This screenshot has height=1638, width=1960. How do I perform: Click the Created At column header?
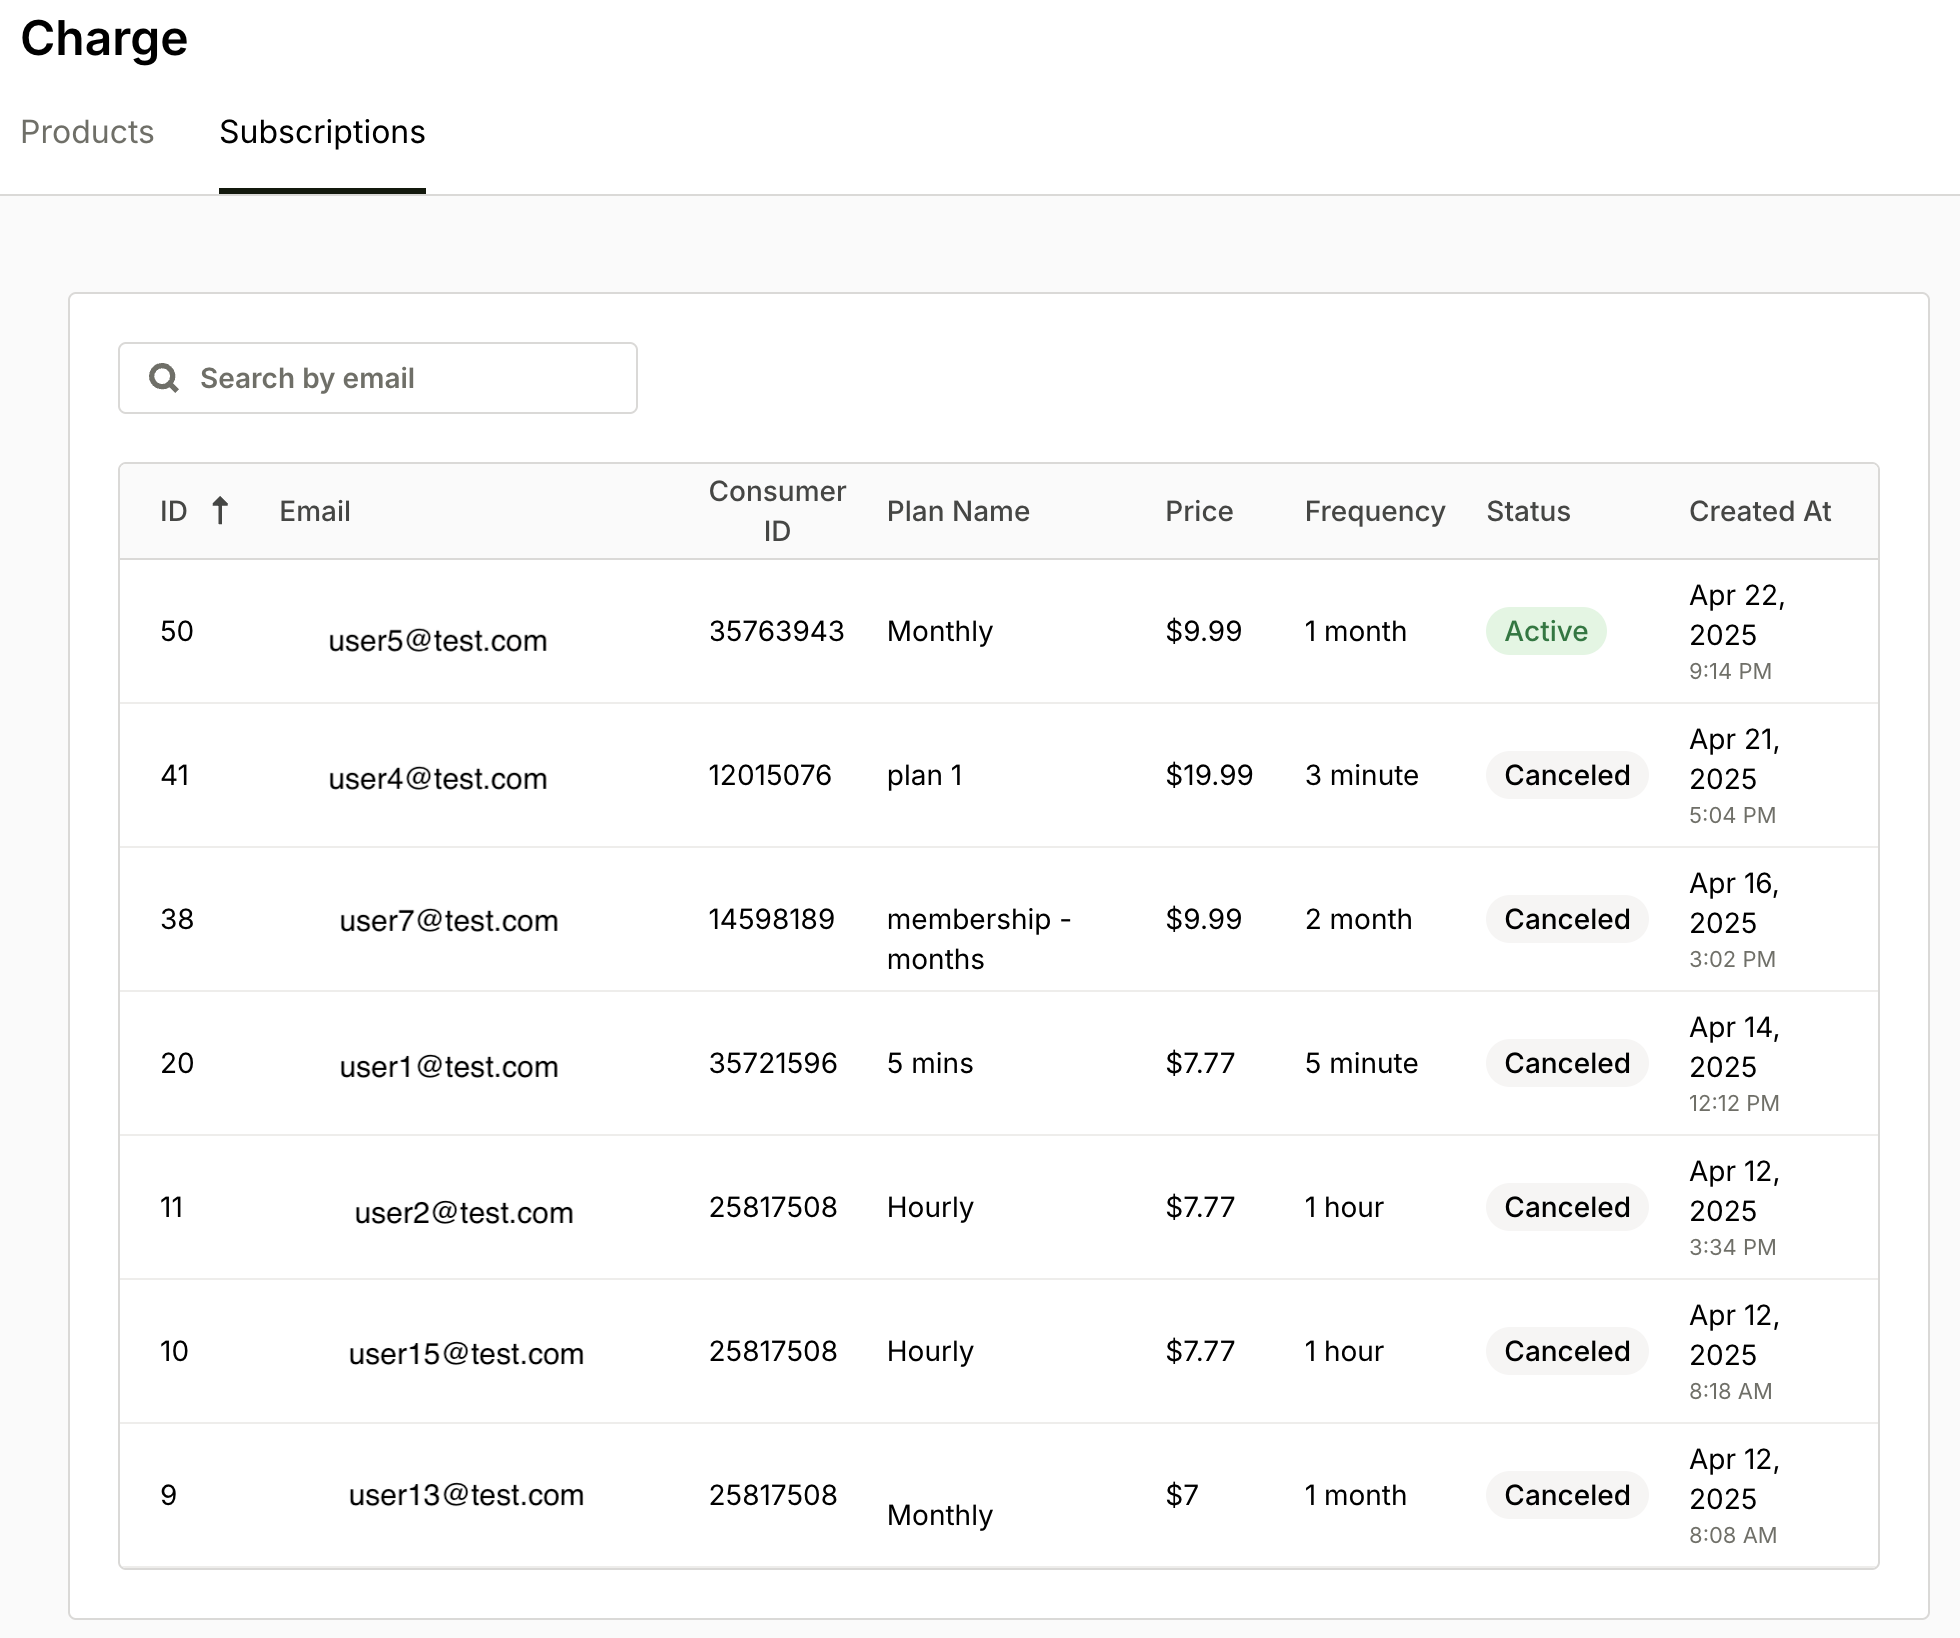pyautogui.click(x=1760, y=511)
